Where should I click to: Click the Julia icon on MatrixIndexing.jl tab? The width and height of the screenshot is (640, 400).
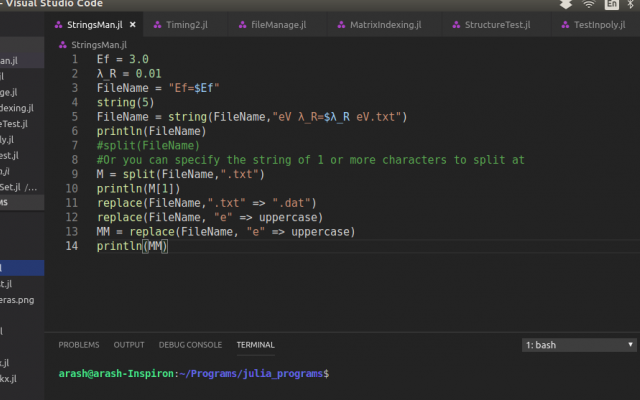click(x=341, y=25)
